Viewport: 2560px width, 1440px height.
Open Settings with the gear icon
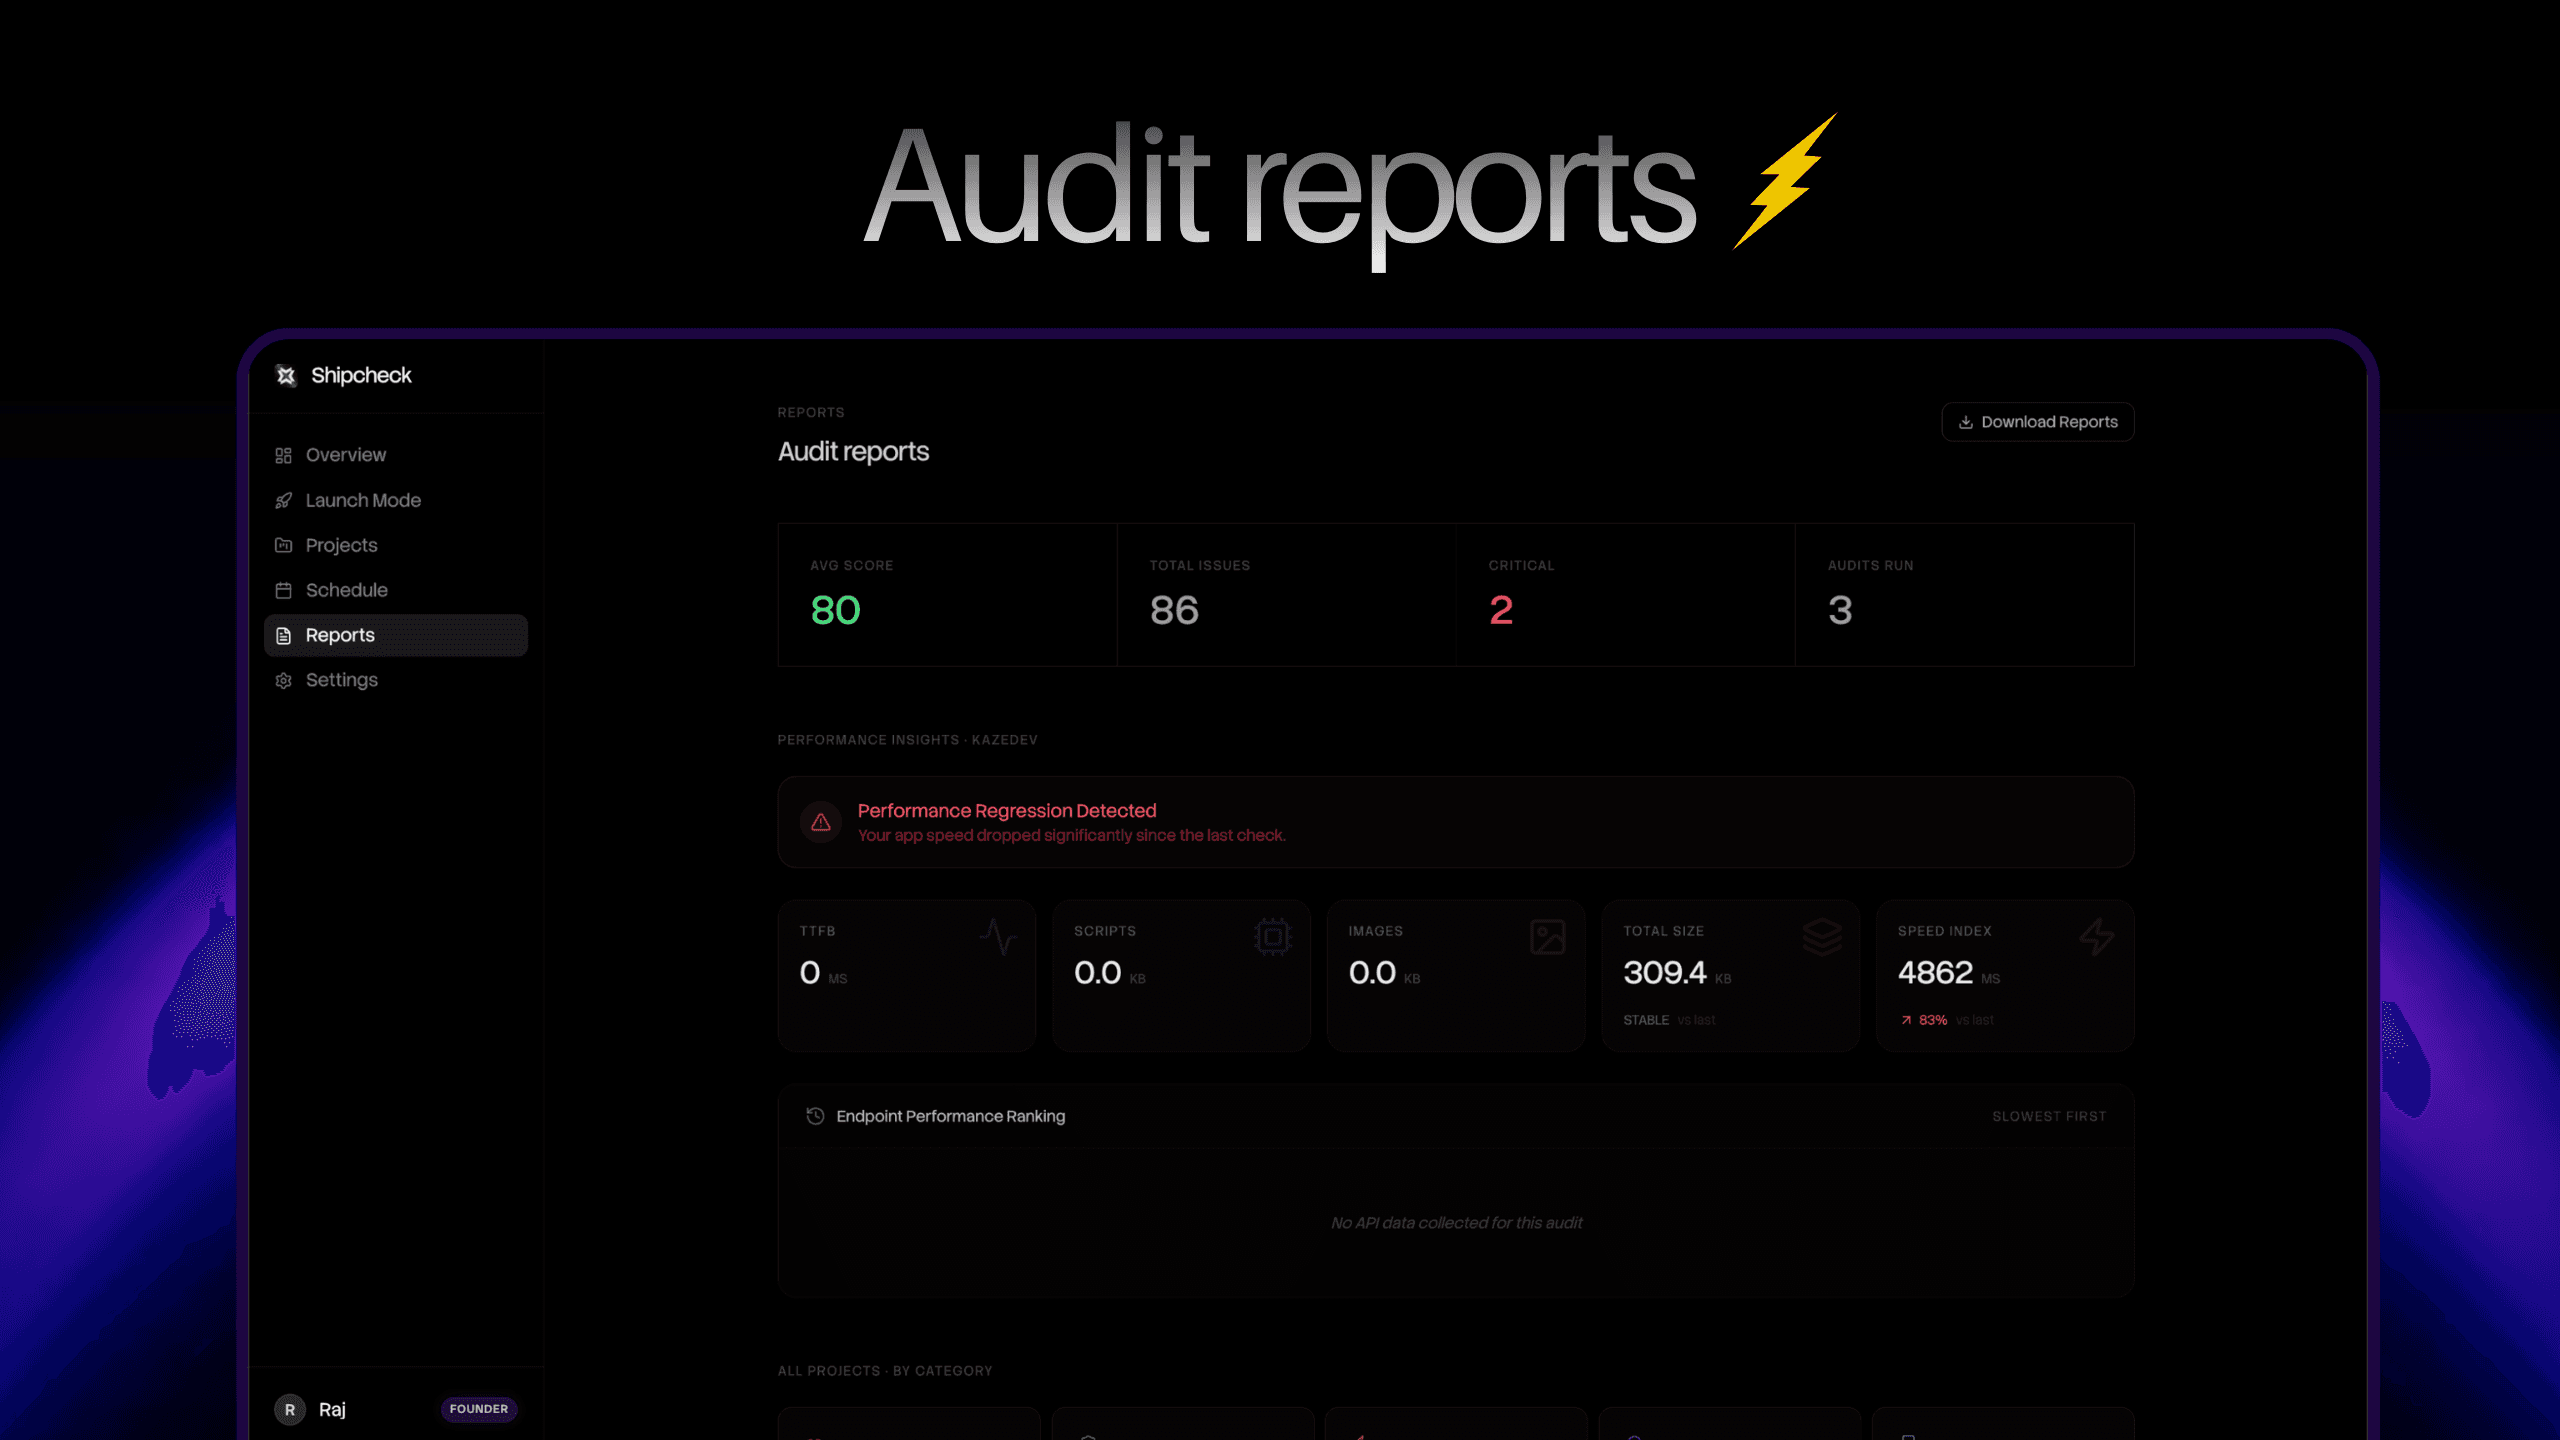coord(283,680)
